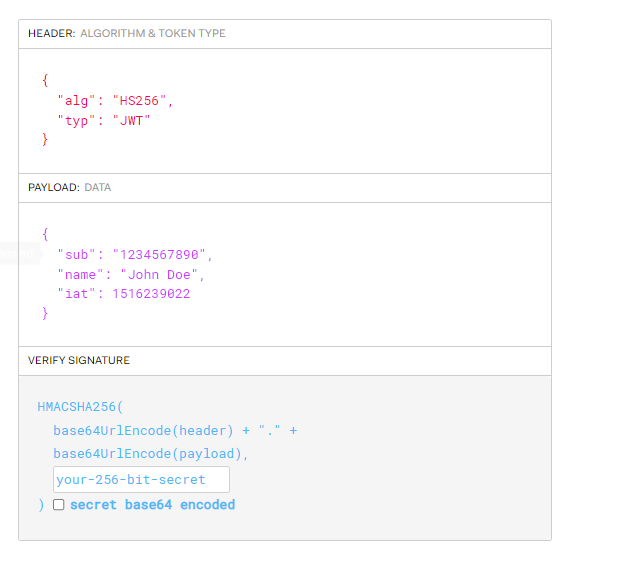634x565 pixels.
Task: Click the your-256-bit-secret input field
Action: click(141, 479)
